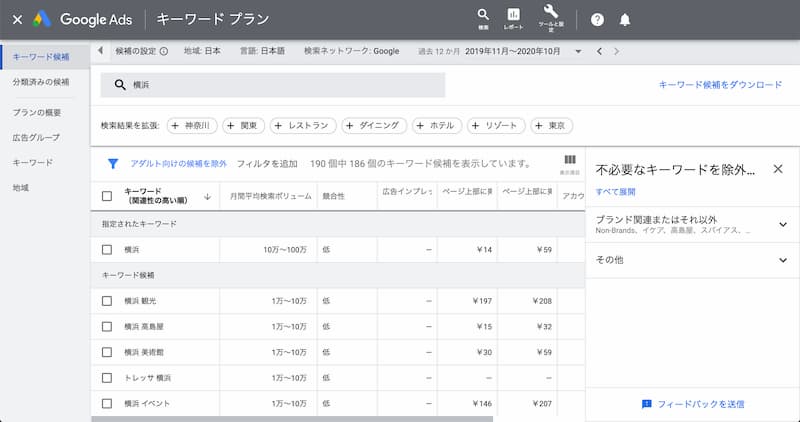
Task: Add 東京 to broaden the search
Action: tap(552, 126)
